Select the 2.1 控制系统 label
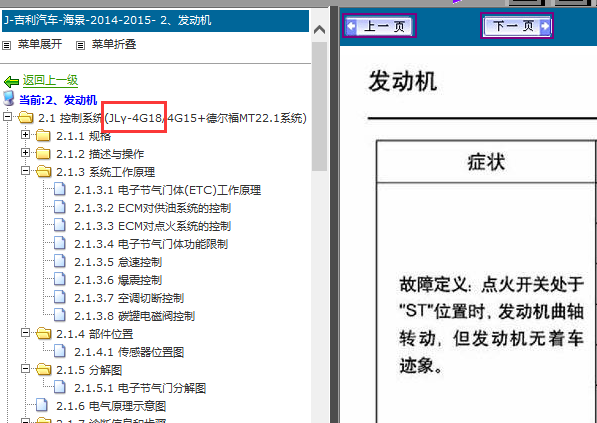Screen dimensions: 597x423 pyautogui.click(x=172, y=118)
